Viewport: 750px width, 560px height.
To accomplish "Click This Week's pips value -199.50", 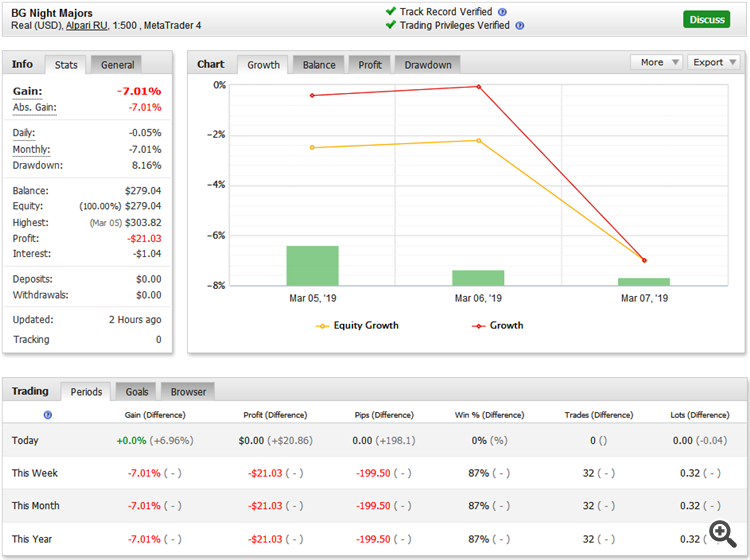I will [373, 473].
